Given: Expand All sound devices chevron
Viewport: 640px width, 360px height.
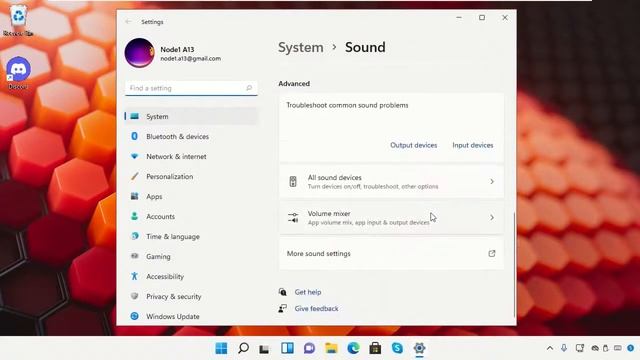Looking at the screenshot, I should point(492,182).
